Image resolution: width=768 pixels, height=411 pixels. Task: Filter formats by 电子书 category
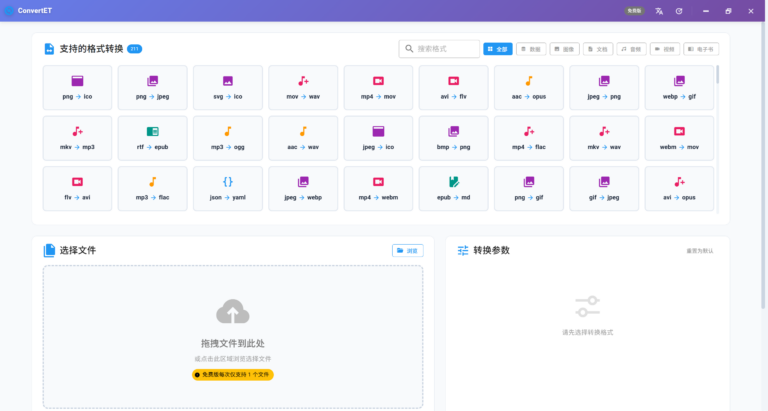pos(701,49)
